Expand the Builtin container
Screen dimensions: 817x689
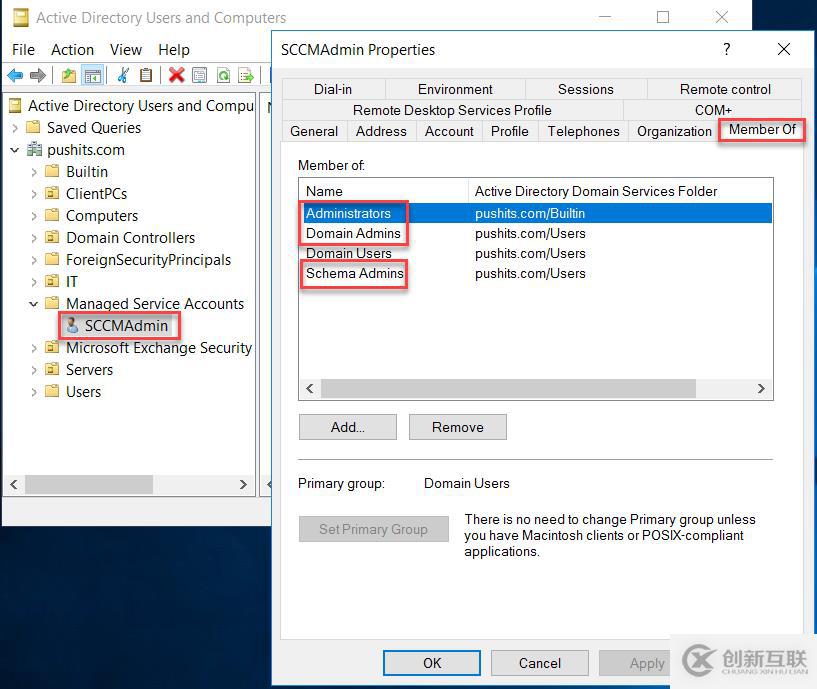[x=34, y=172]
